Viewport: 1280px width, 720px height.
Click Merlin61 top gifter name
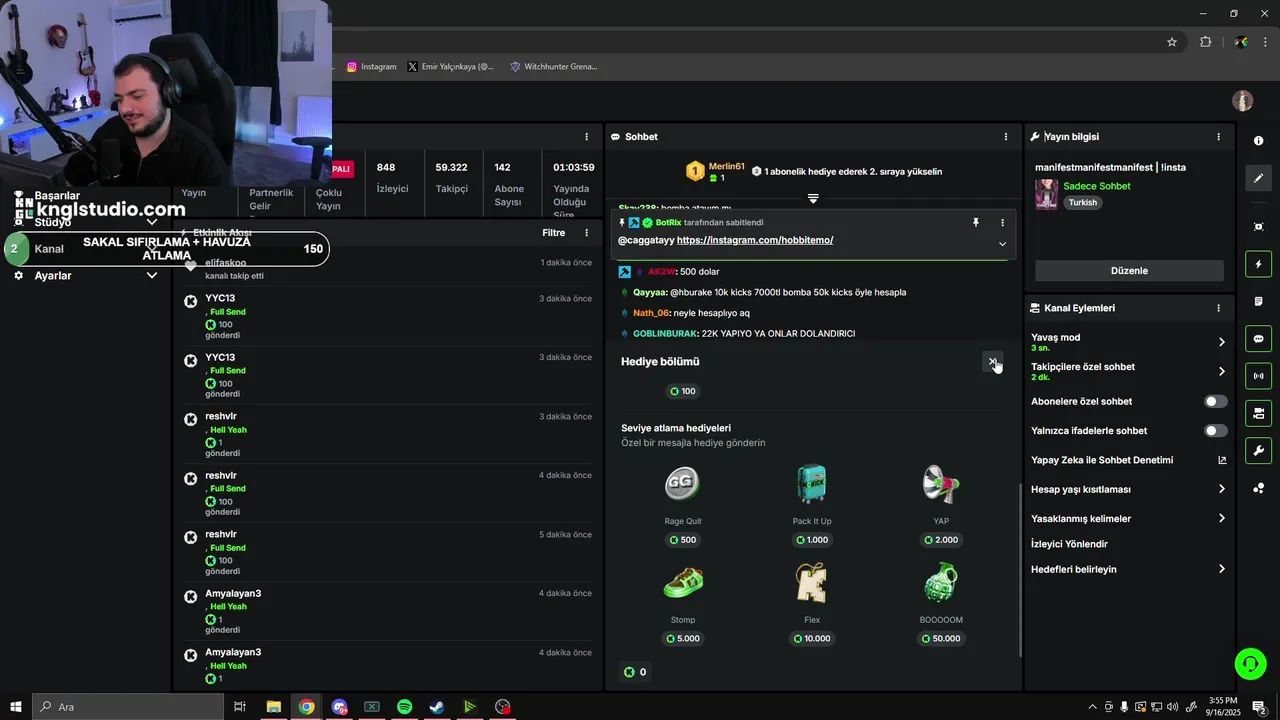pos(727,166)
